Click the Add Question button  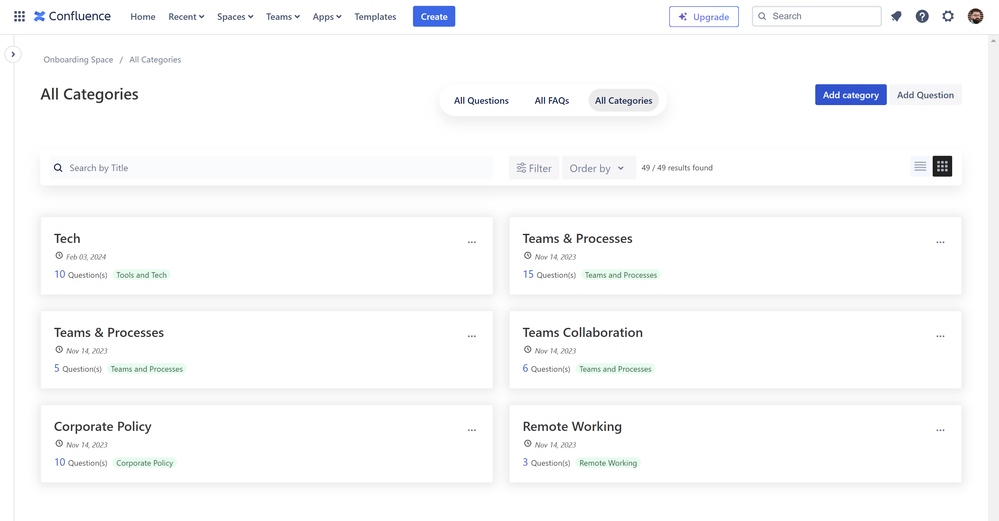pyautogui.click(x=925, y=95)
